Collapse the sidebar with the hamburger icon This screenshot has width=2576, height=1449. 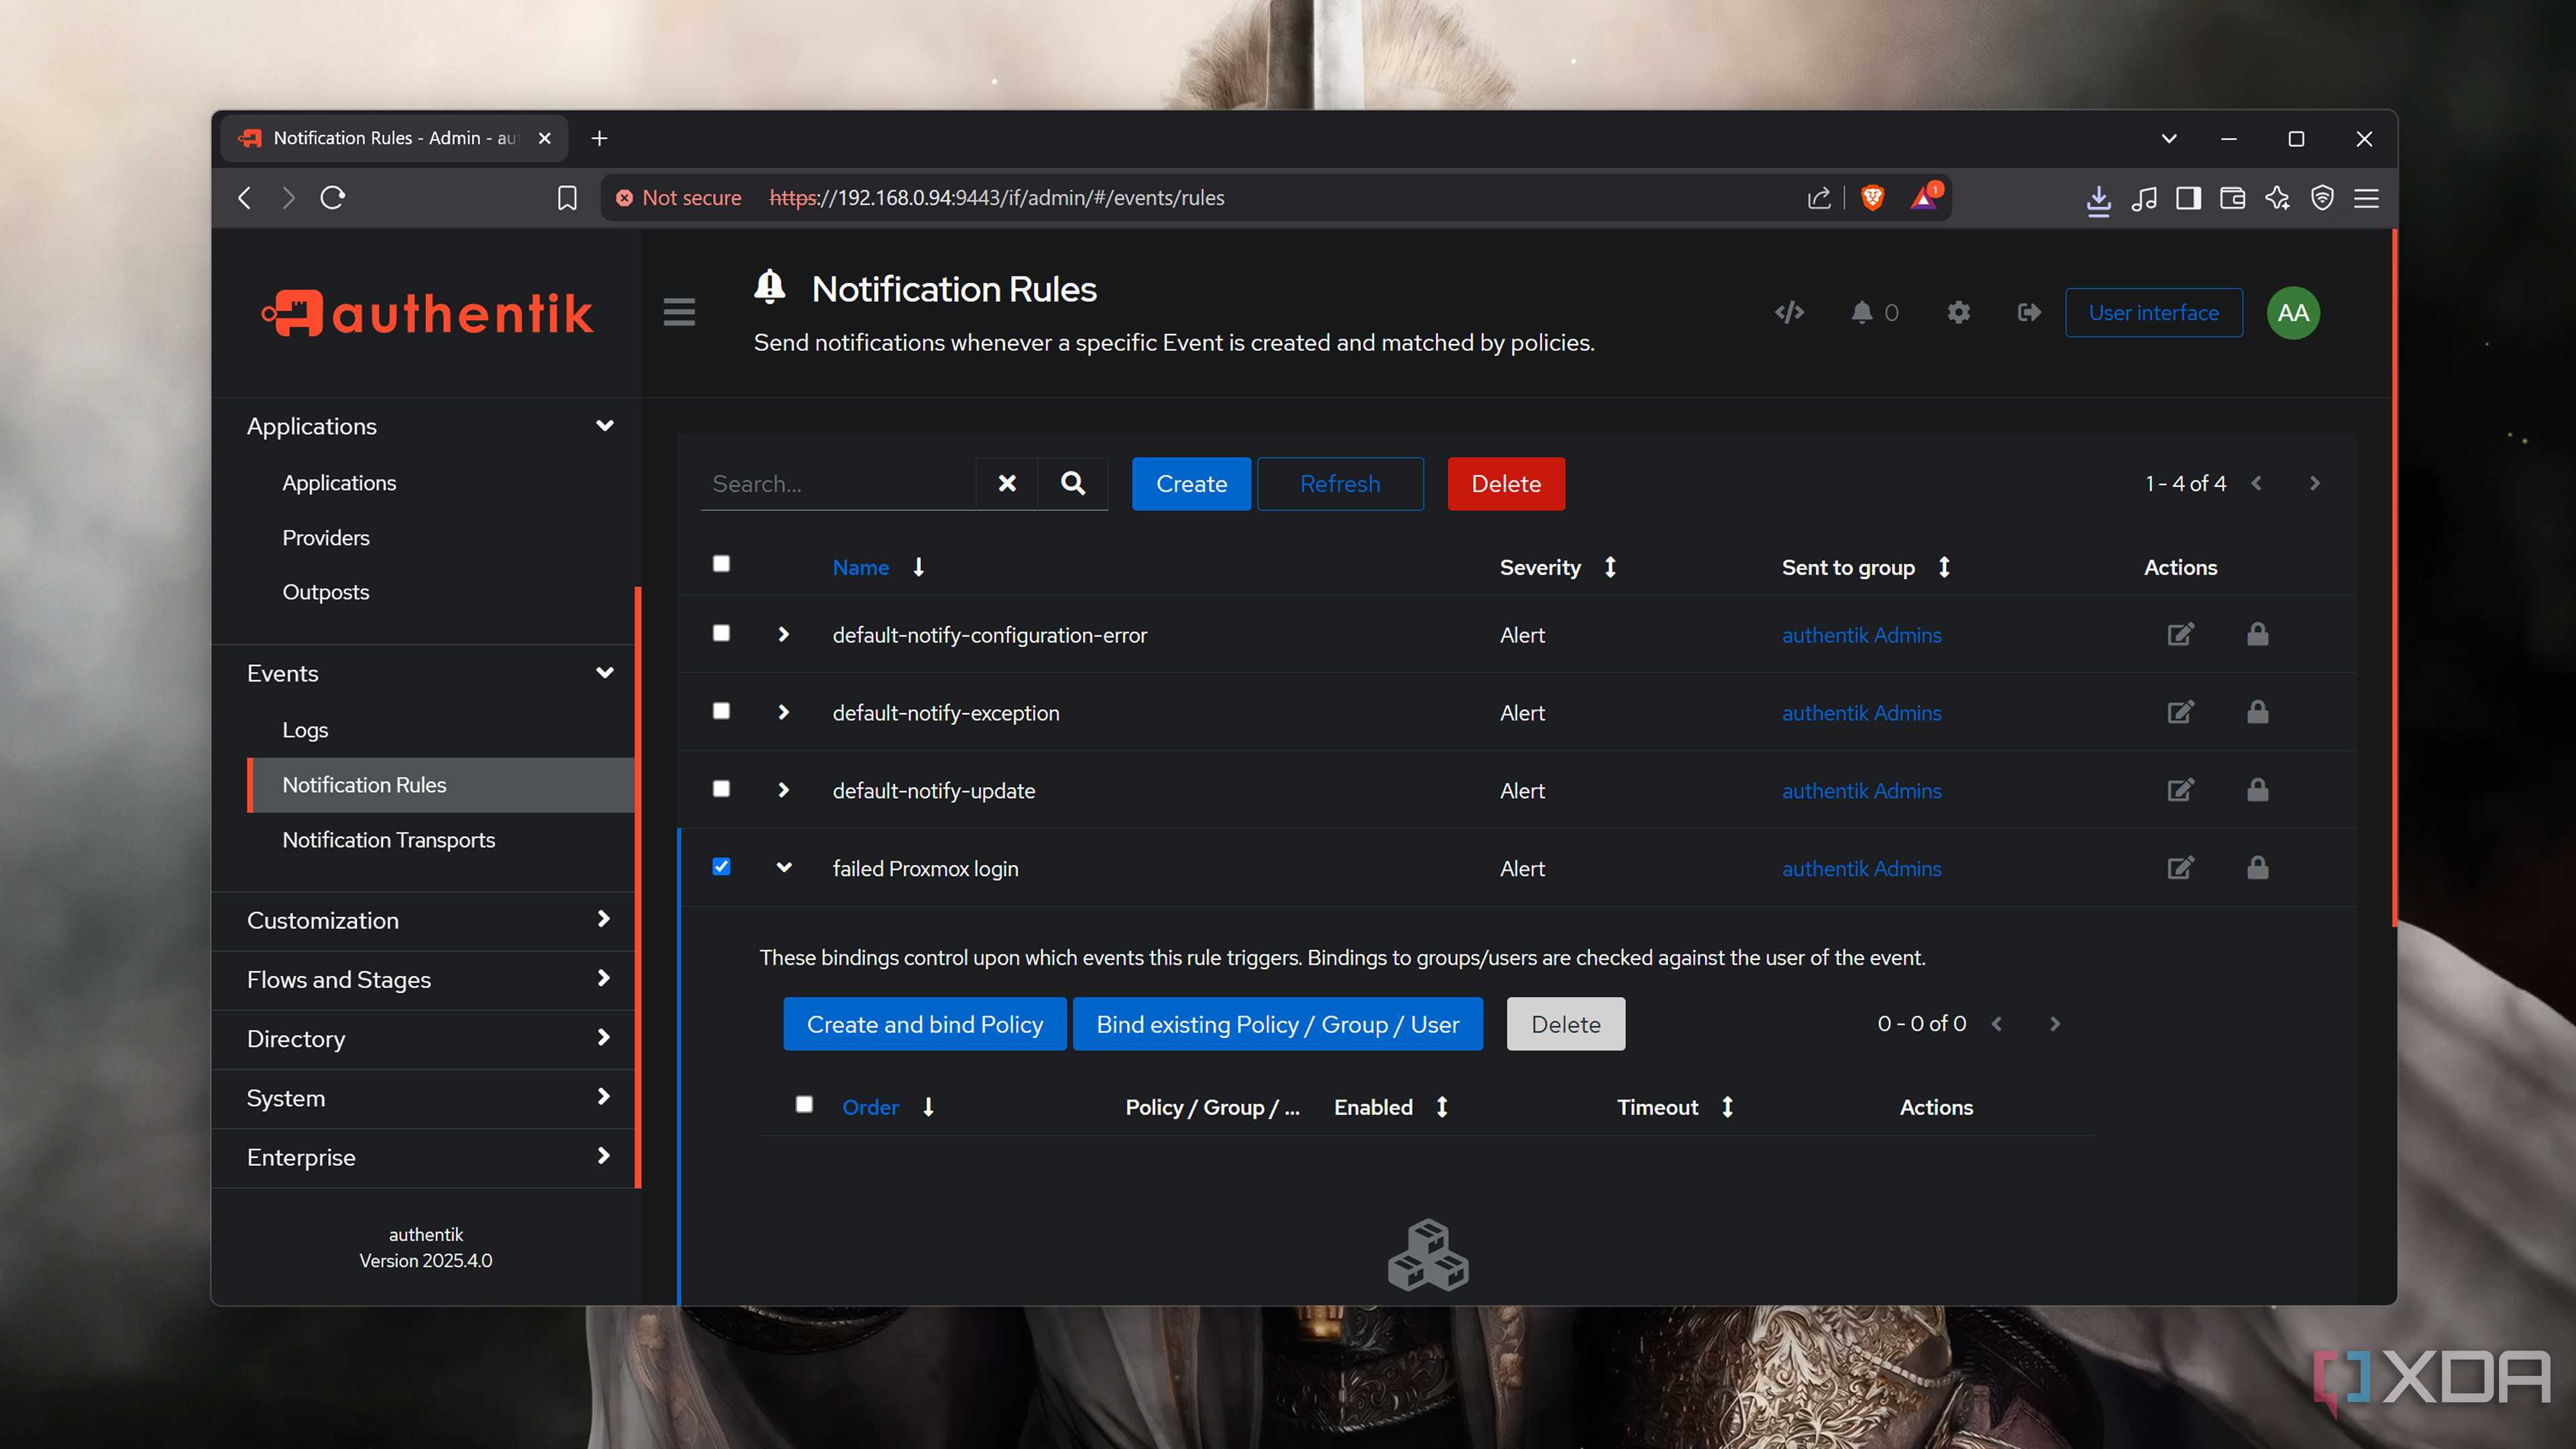(679, 312)
